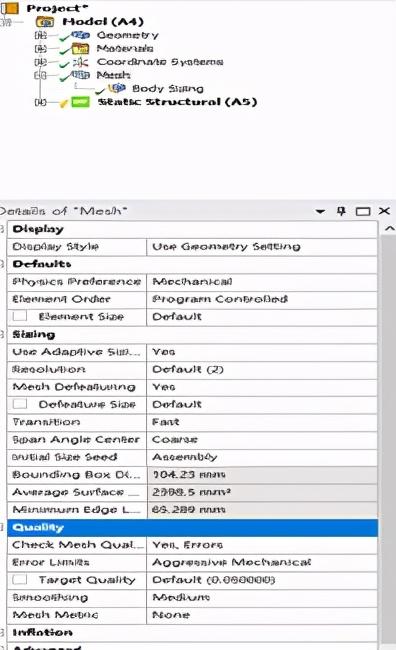Open Span Angle Center value Coarse
396x650 pixels.
tap(262, 439)
